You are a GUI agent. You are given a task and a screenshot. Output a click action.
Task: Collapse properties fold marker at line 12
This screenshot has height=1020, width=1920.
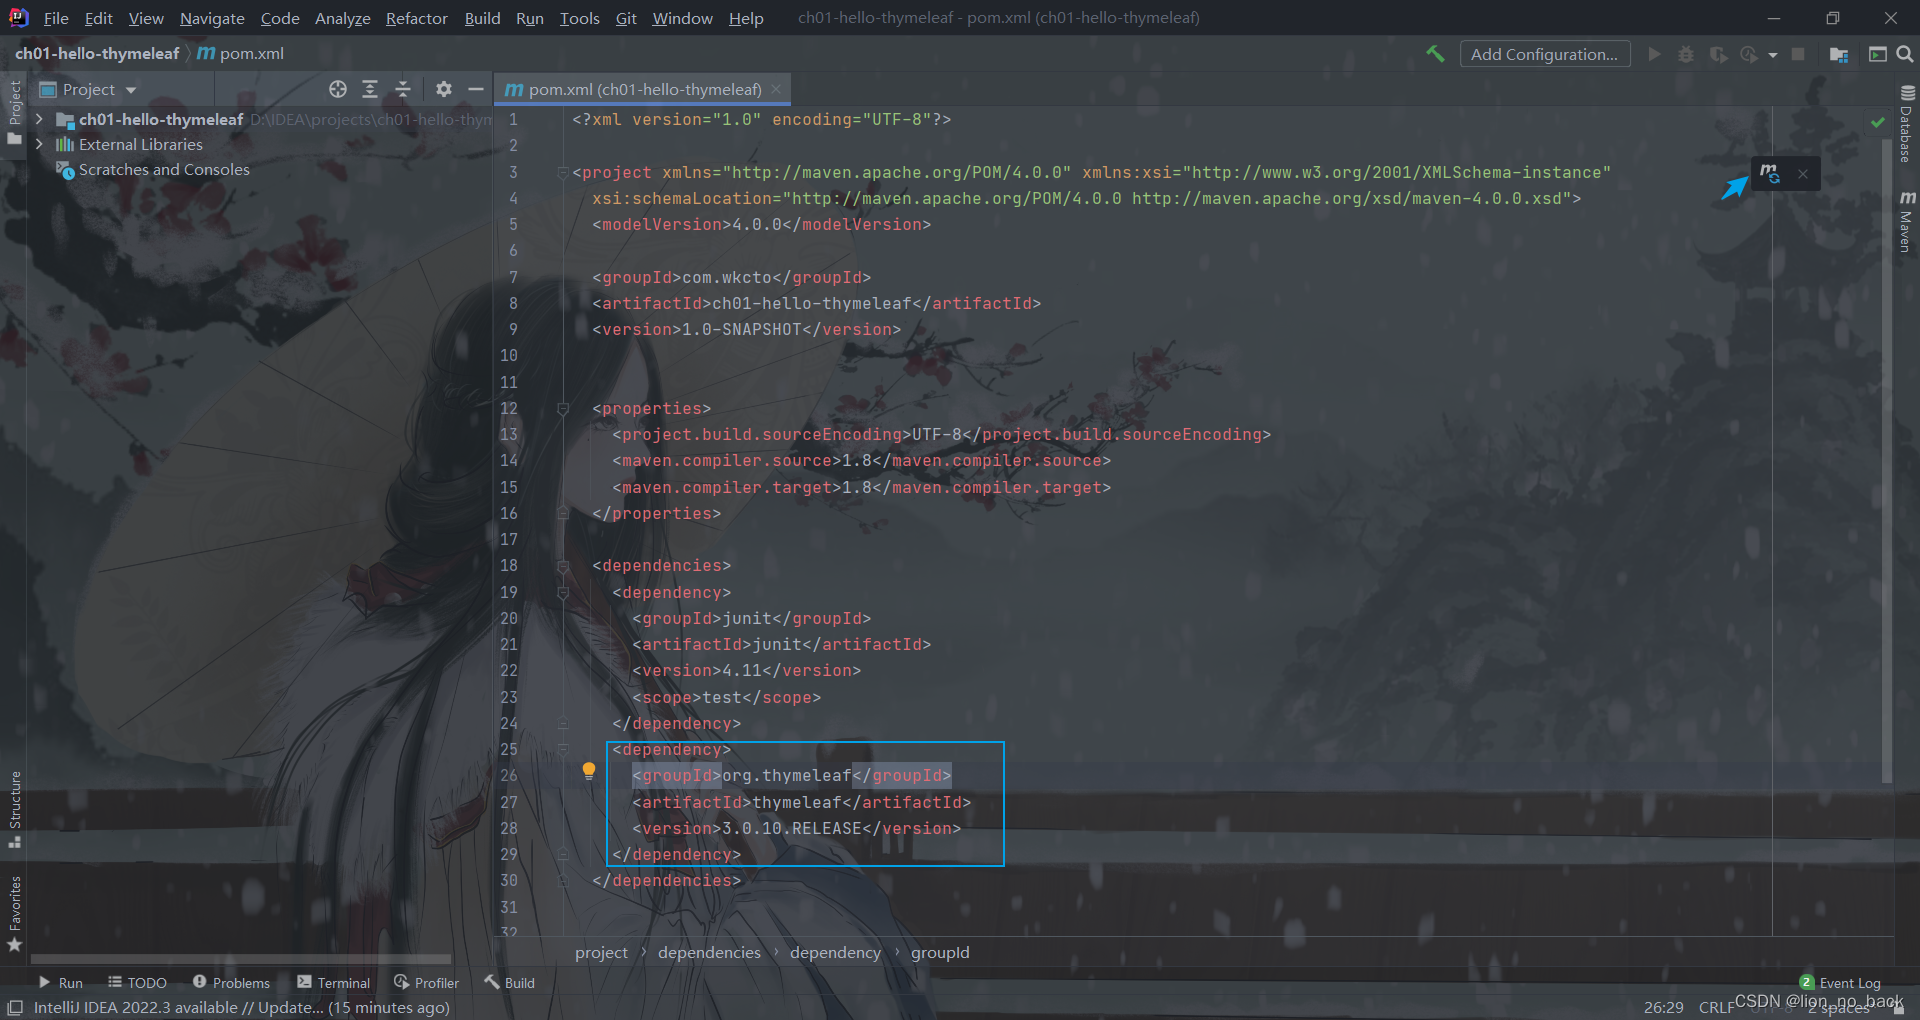pos(563,408)
